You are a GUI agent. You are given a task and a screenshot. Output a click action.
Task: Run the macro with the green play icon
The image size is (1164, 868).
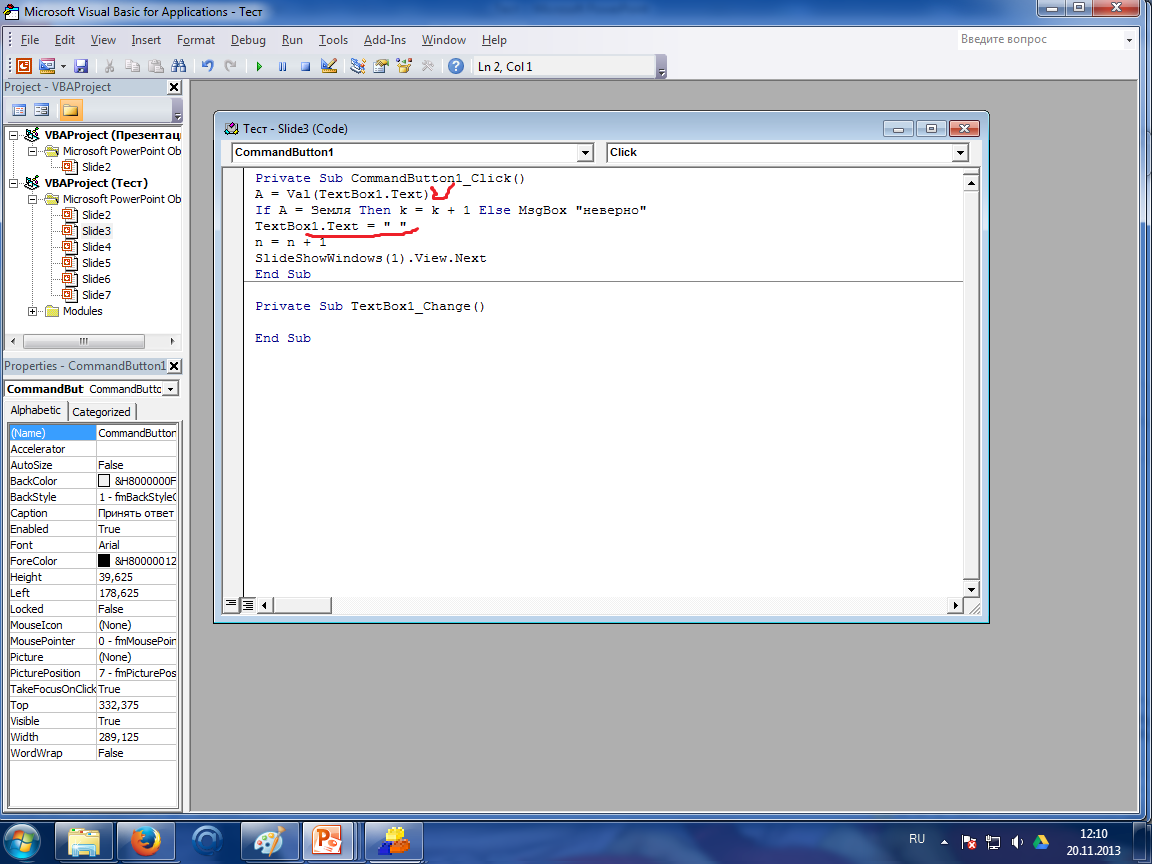pos(259,66)
